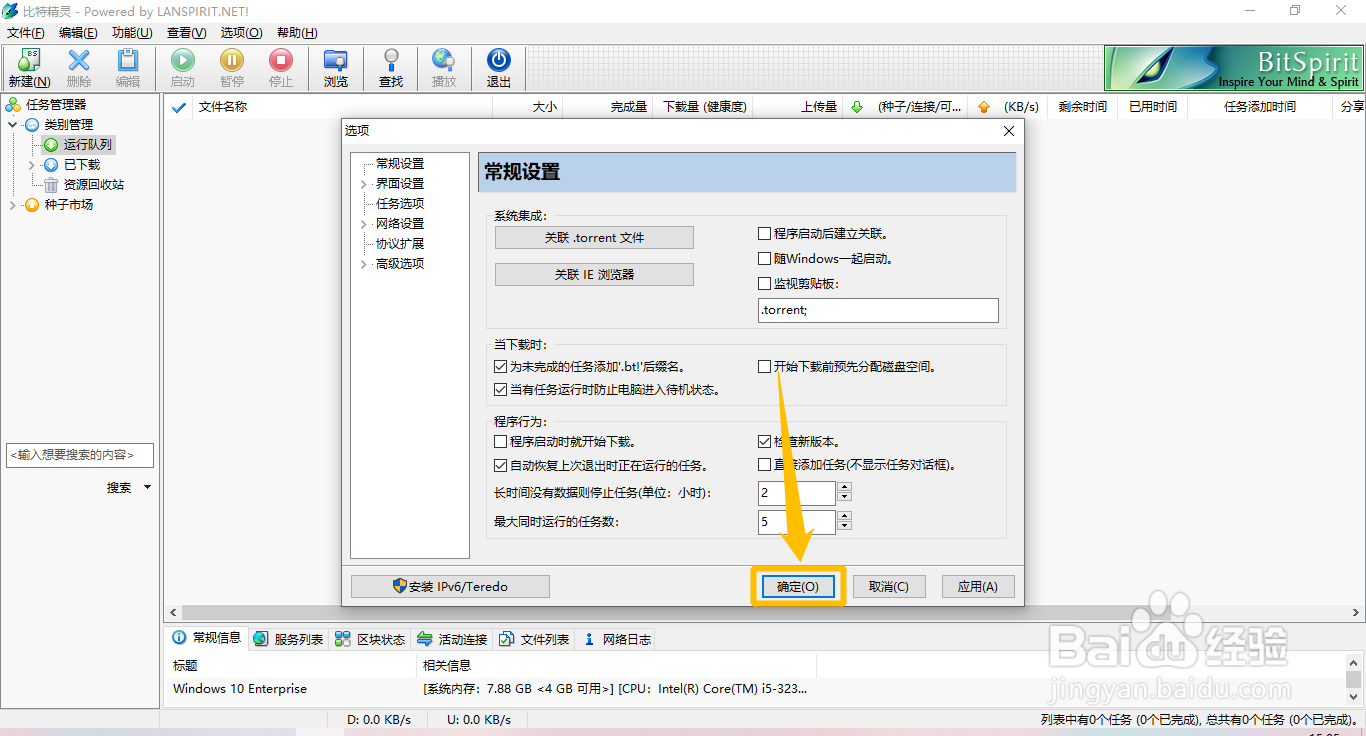Click the 暂停 (Pause) toolbar icon
This screenshot has height=736, width=1366.
[x=231, y=67]
